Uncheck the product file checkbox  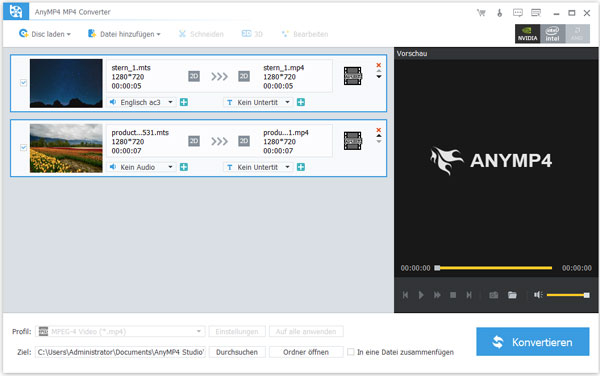click(x=23, y=148)
